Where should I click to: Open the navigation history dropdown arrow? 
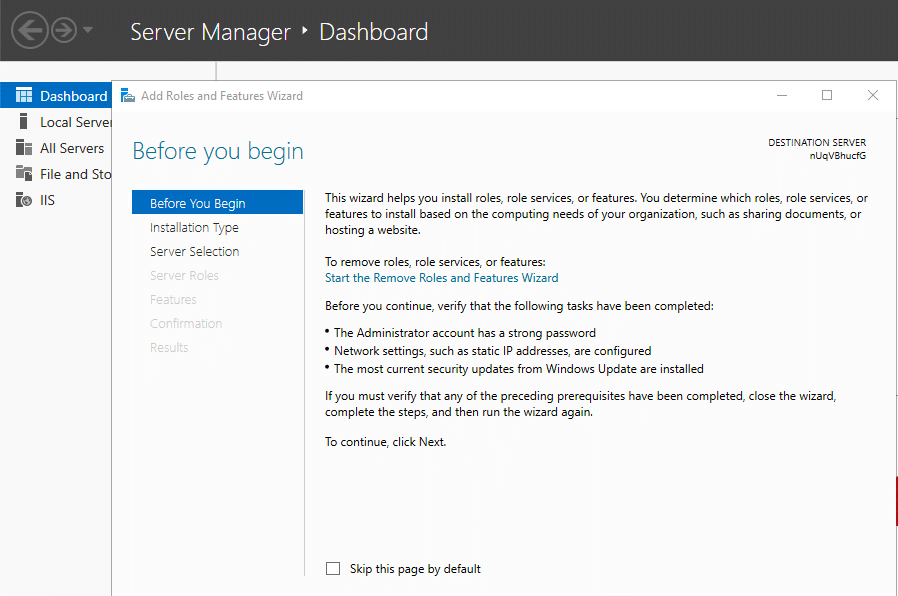pyautogui.click(x=88, y=30)
